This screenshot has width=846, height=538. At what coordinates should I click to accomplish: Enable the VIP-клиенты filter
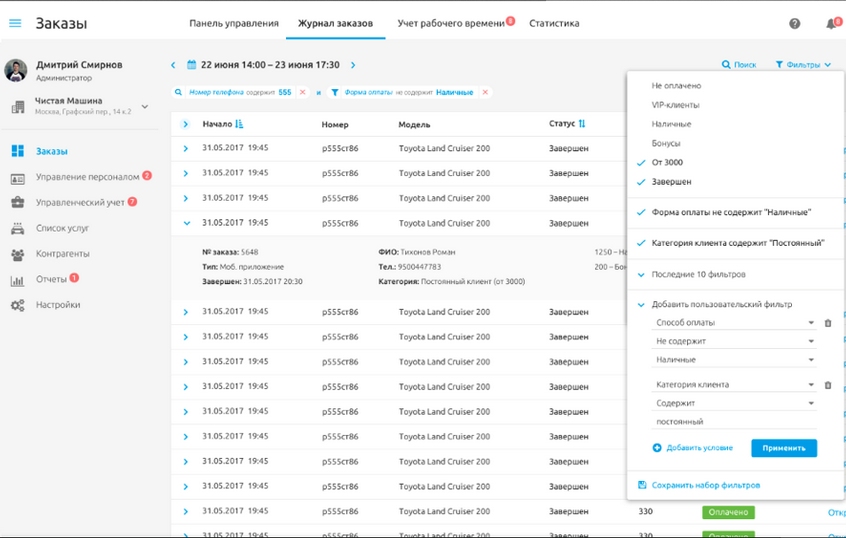pyautogui.click(x=676, y=105)
